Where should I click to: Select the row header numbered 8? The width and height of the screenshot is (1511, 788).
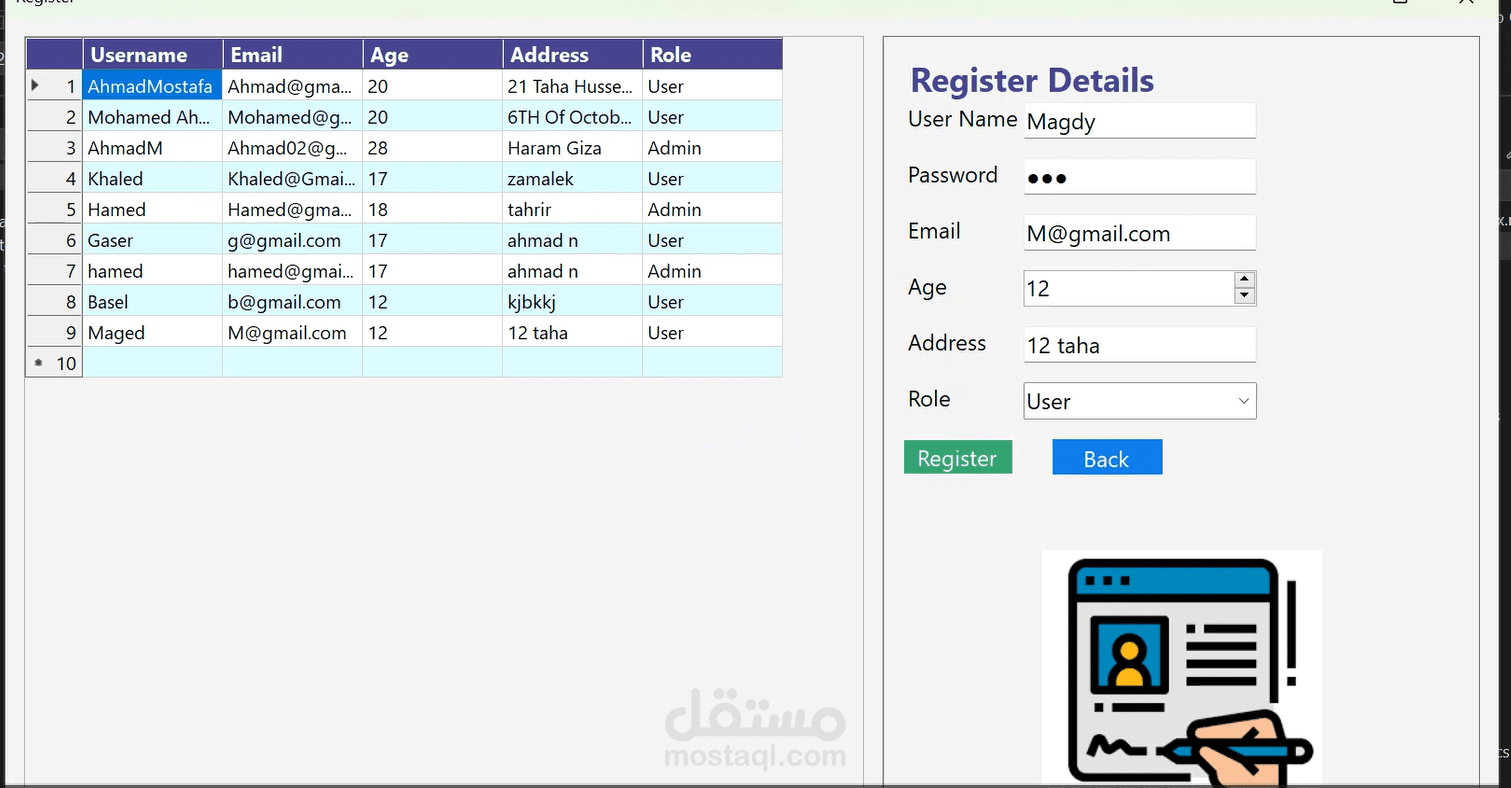click(x=54, y=302)
